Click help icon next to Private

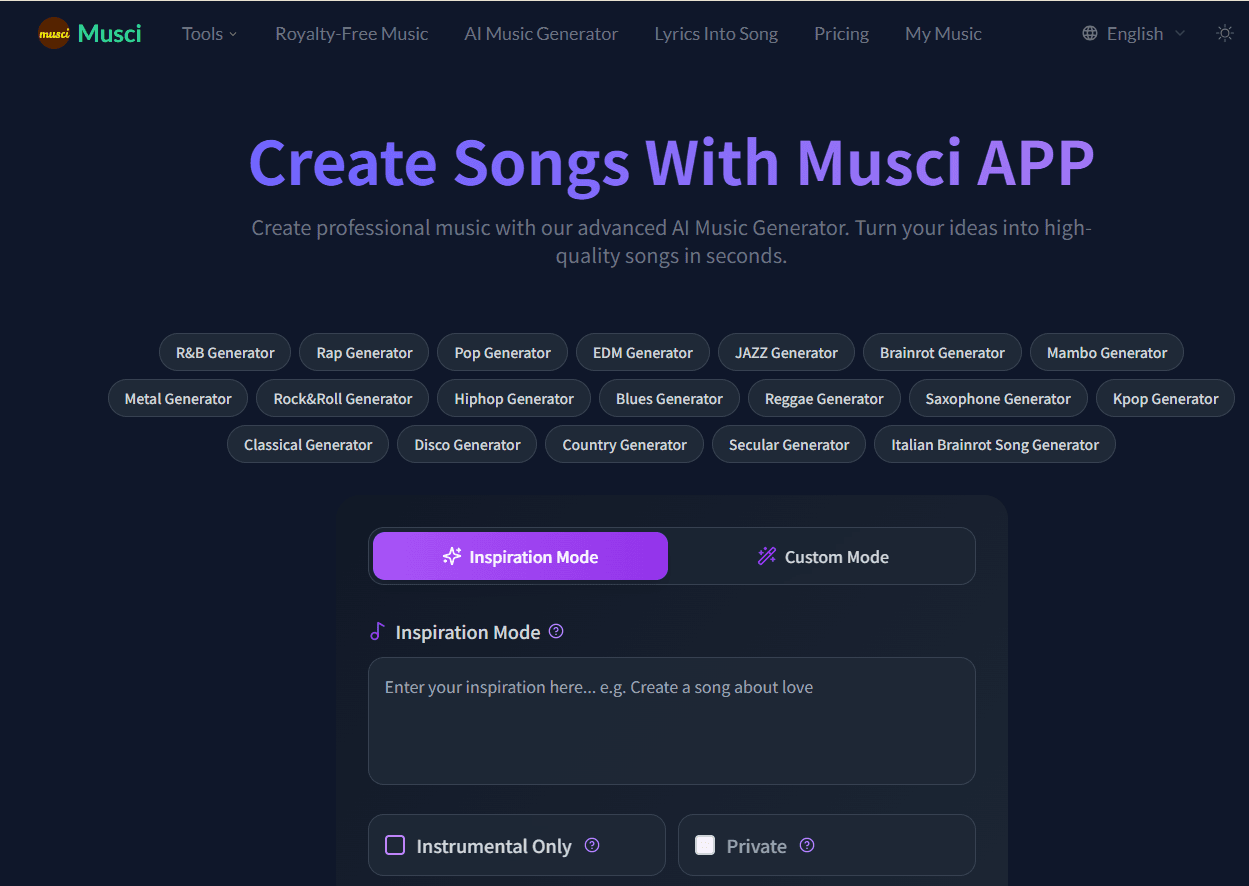(807, 845)
